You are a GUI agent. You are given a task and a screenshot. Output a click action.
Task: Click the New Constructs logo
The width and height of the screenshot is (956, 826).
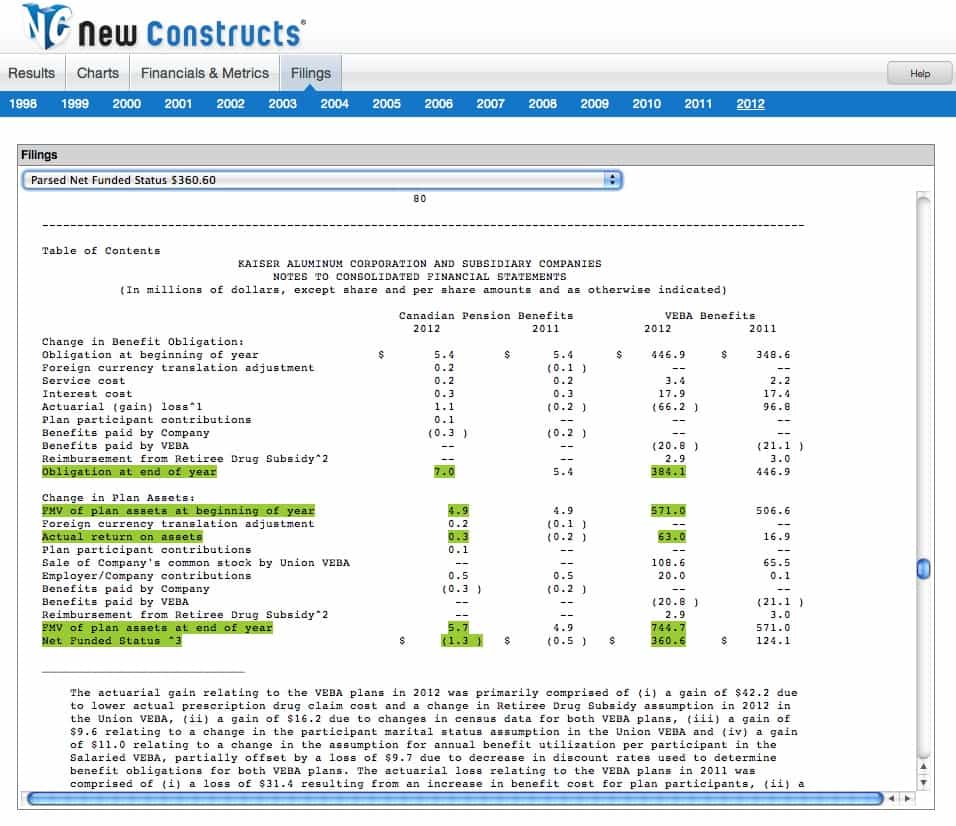click(163, 27)
